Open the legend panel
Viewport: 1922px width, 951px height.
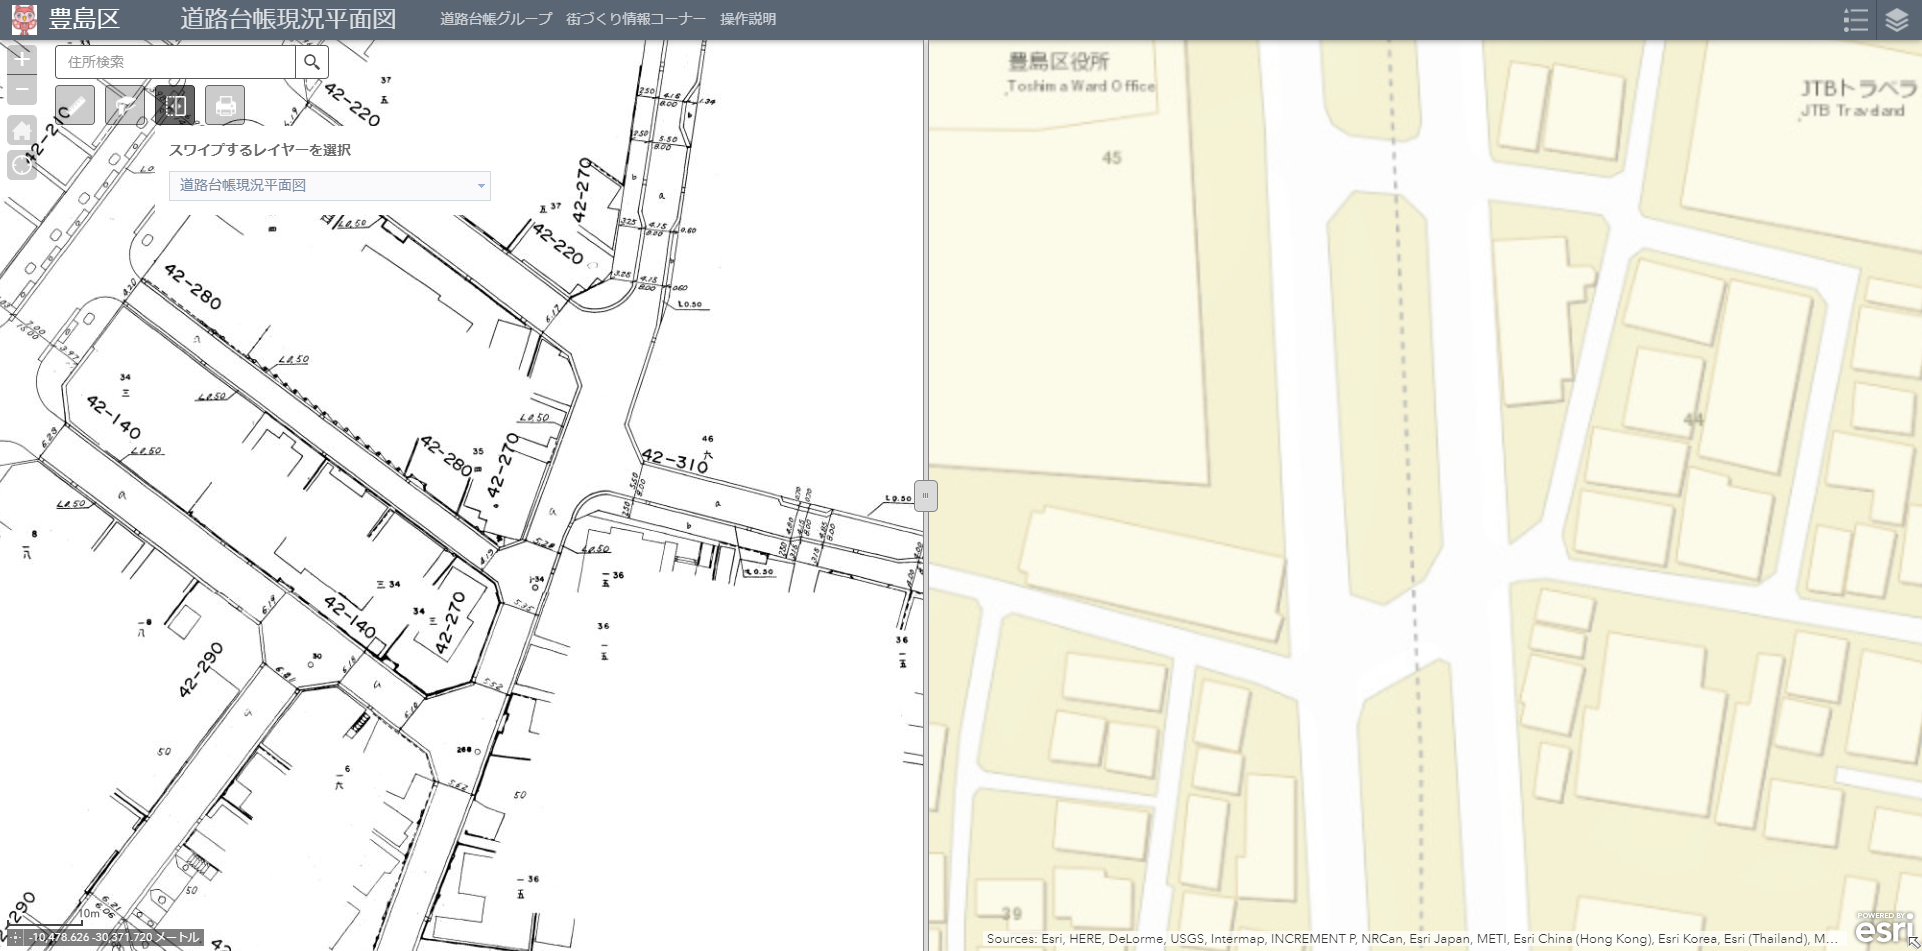[x=1855, y=20]
